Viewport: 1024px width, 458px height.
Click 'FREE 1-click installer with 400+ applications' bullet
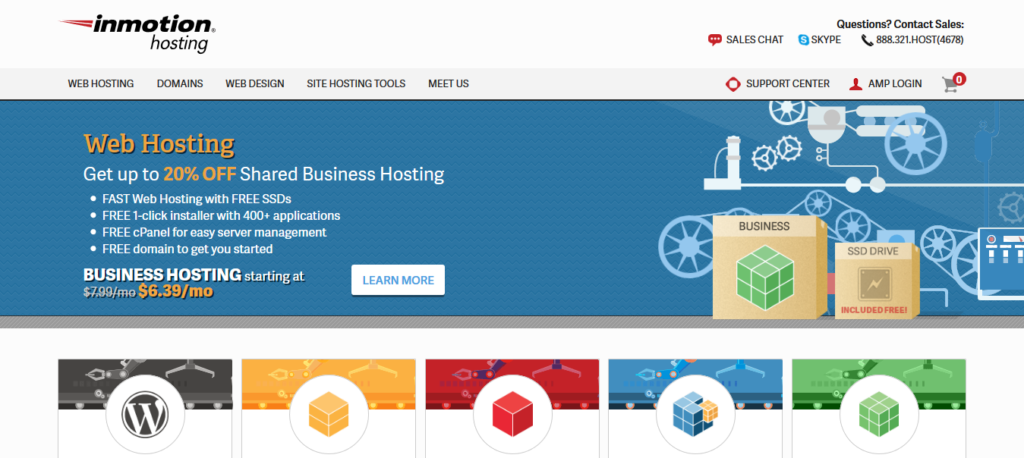(x=221, y=216)
